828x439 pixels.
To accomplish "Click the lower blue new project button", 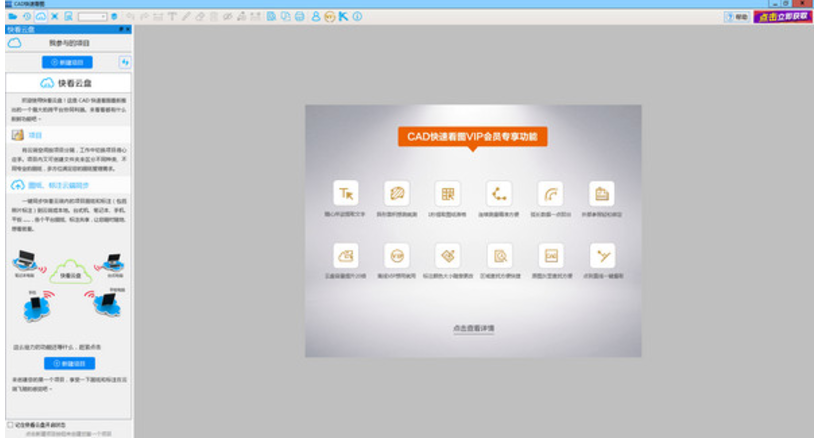I will click(x=69, y=363).
